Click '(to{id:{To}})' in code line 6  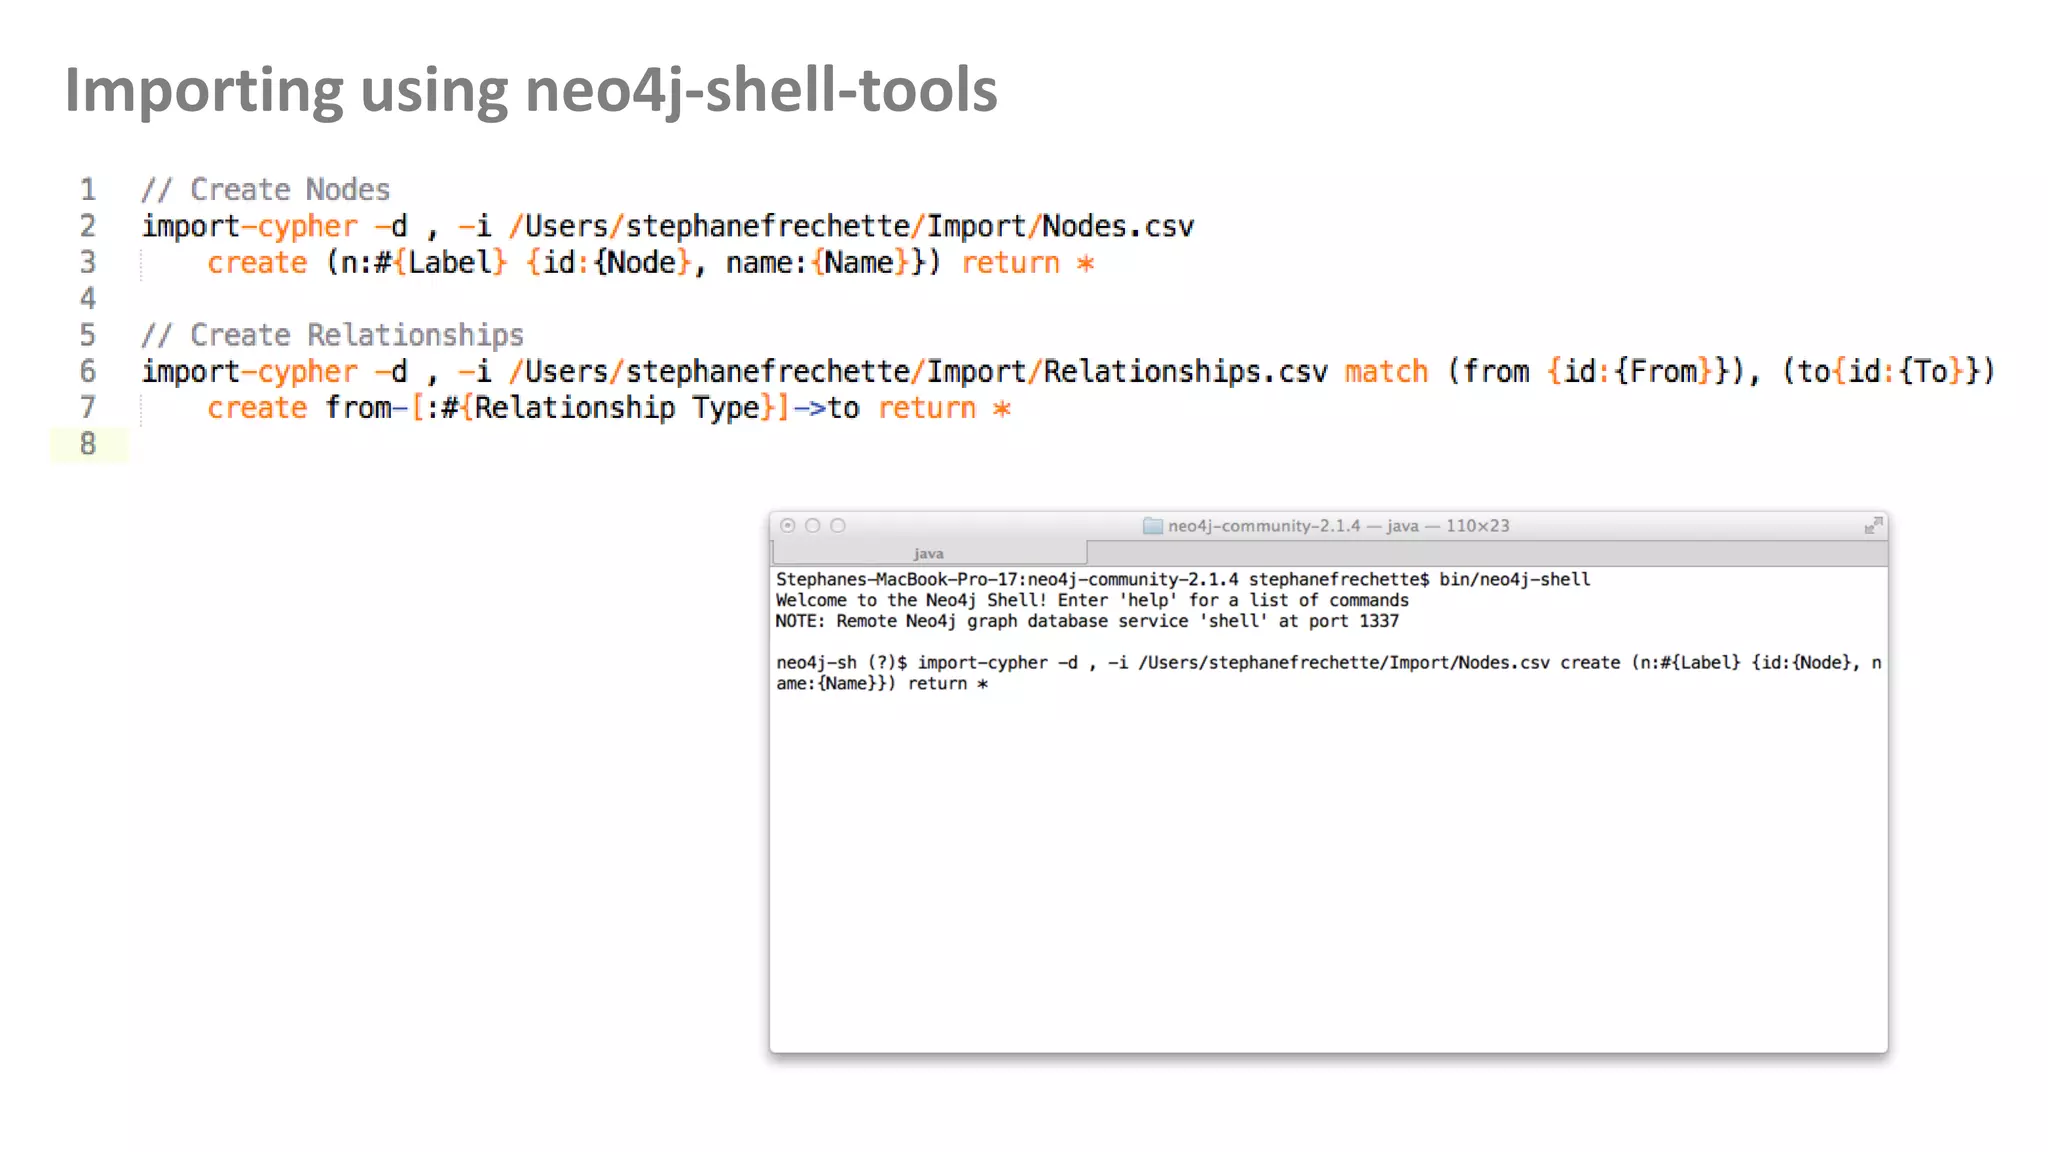pyautogui.click(x=1888, y=372)
